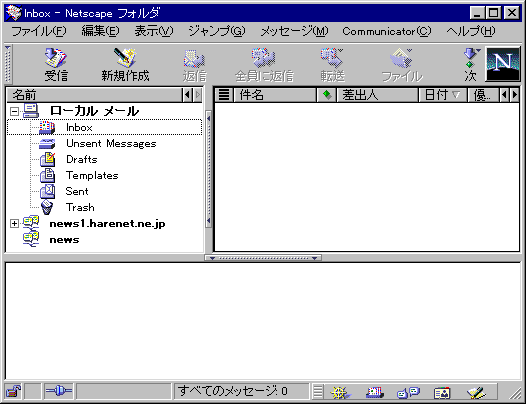Click the Inbox folder icon
The width and height of the screenshot is (526, 404).
47,128
